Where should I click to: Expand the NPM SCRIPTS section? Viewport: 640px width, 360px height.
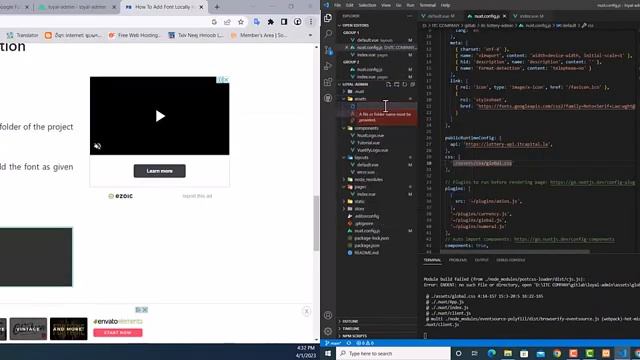pos(353,336)
